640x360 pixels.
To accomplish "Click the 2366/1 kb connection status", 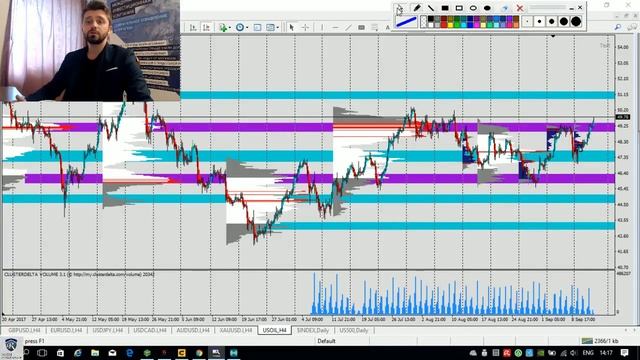I will point(600,341).
